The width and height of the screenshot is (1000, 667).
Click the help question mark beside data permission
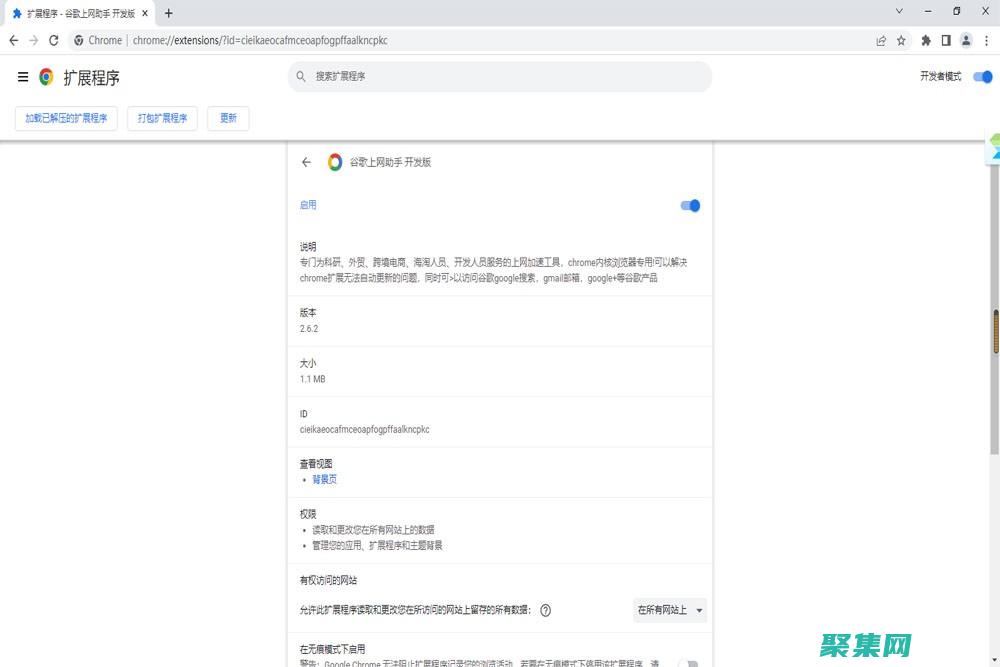click(545, 610)
